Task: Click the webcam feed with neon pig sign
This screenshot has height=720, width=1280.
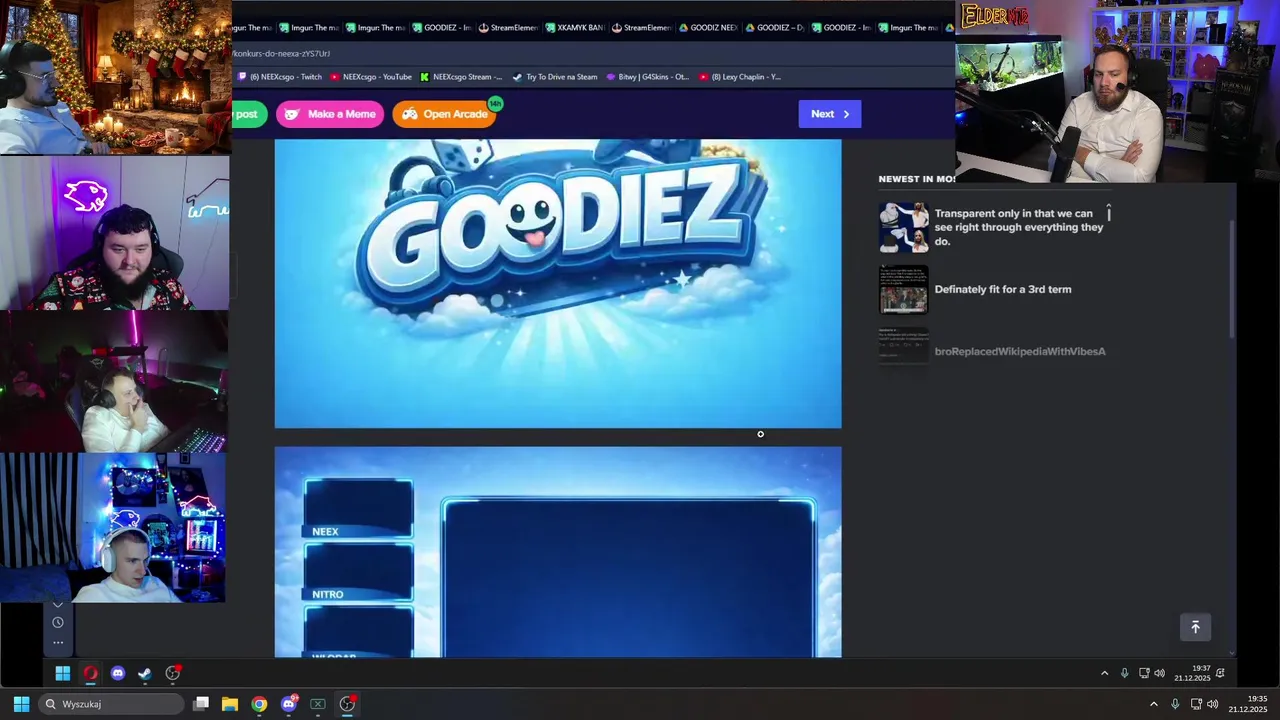Action: [115, 232]
